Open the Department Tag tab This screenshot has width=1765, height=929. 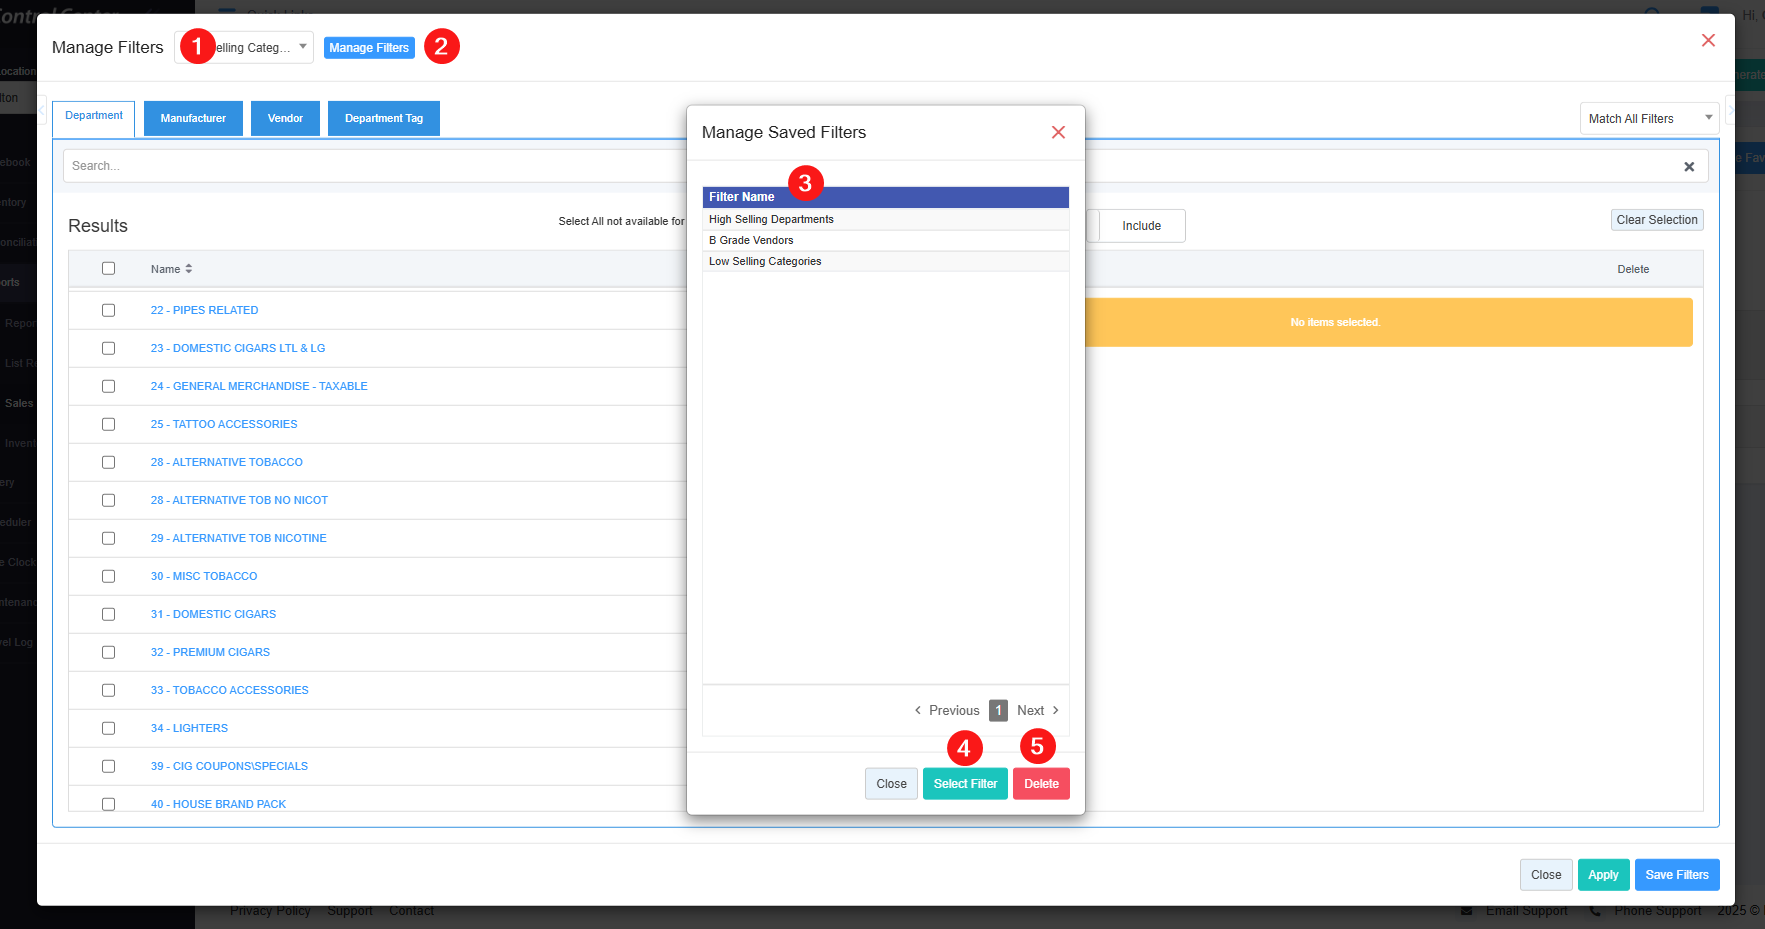(x=383, y=119)
